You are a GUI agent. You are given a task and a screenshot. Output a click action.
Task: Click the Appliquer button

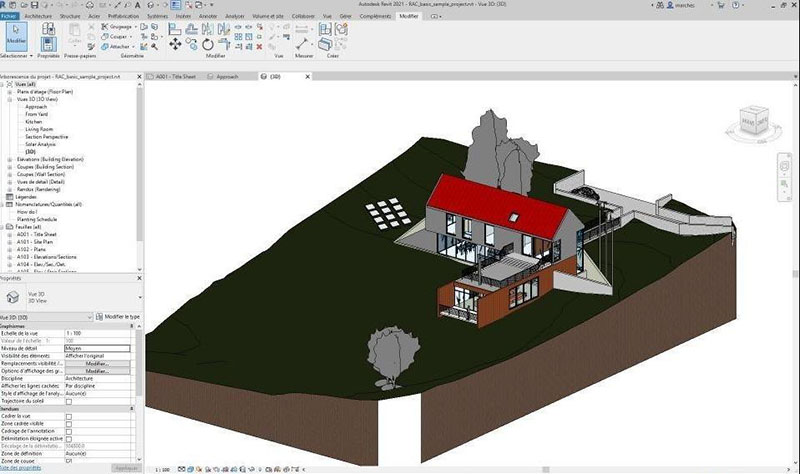[126, 468]
